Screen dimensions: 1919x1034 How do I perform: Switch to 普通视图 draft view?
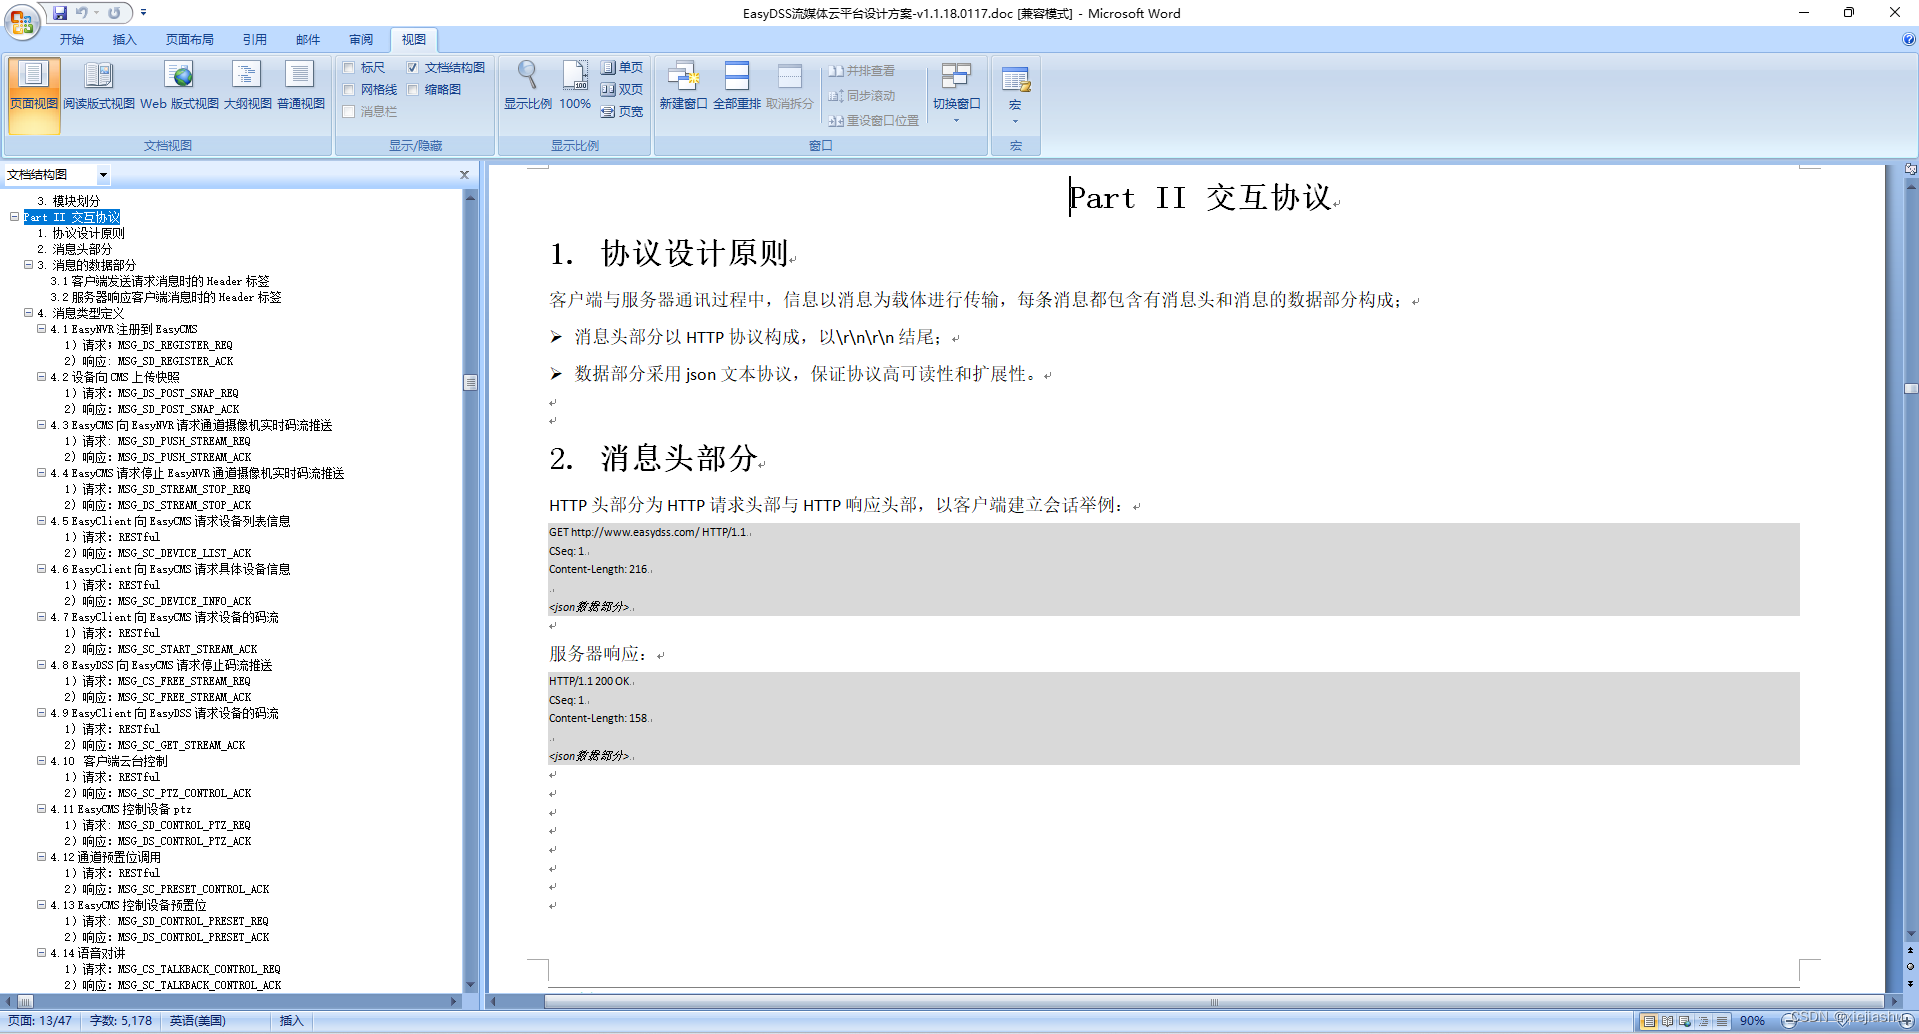point(300,85)
